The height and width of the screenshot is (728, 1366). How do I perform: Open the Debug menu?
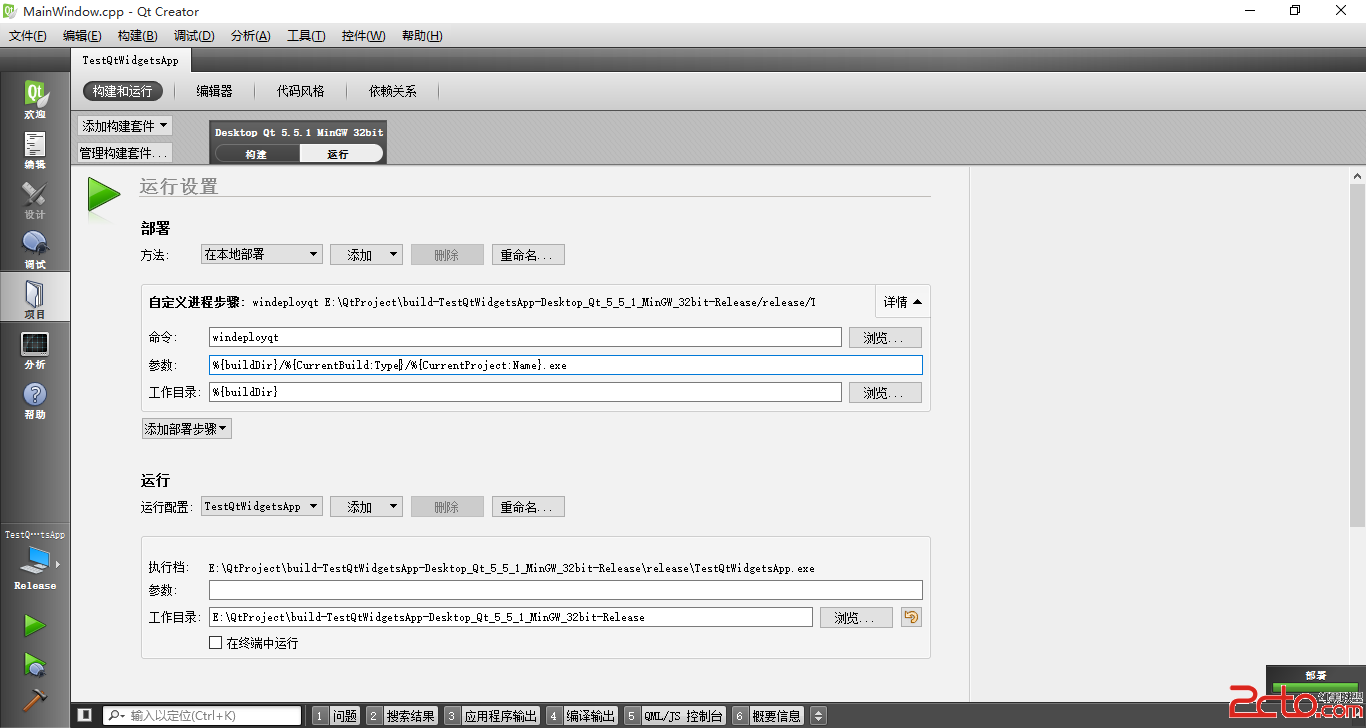tap(194, 36)
